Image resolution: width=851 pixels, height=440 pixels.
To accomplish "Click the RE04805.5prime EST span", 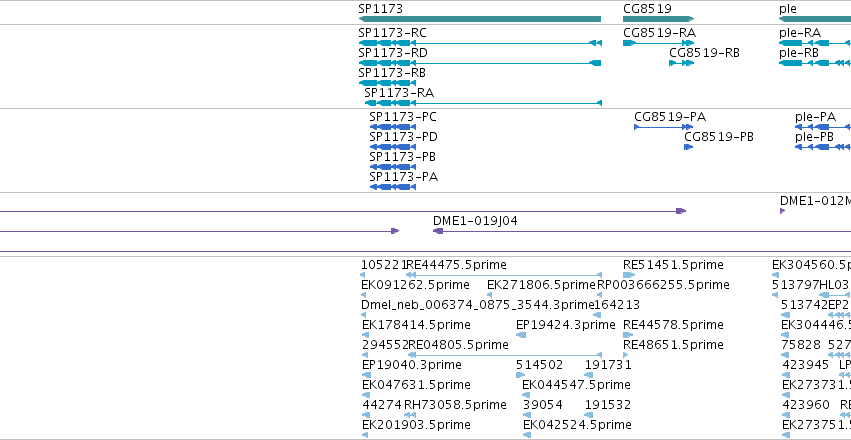I will (x=504, y=356).
